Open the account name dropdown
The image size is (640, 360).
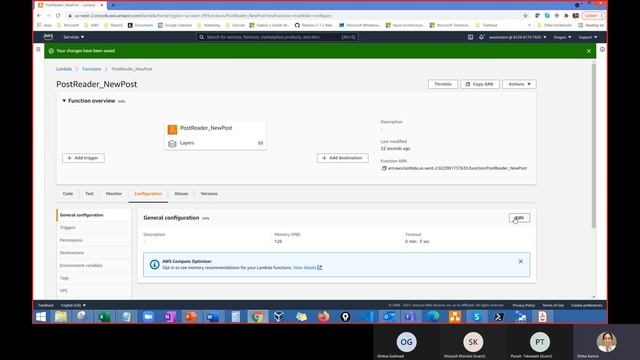[x=517, y=37]
